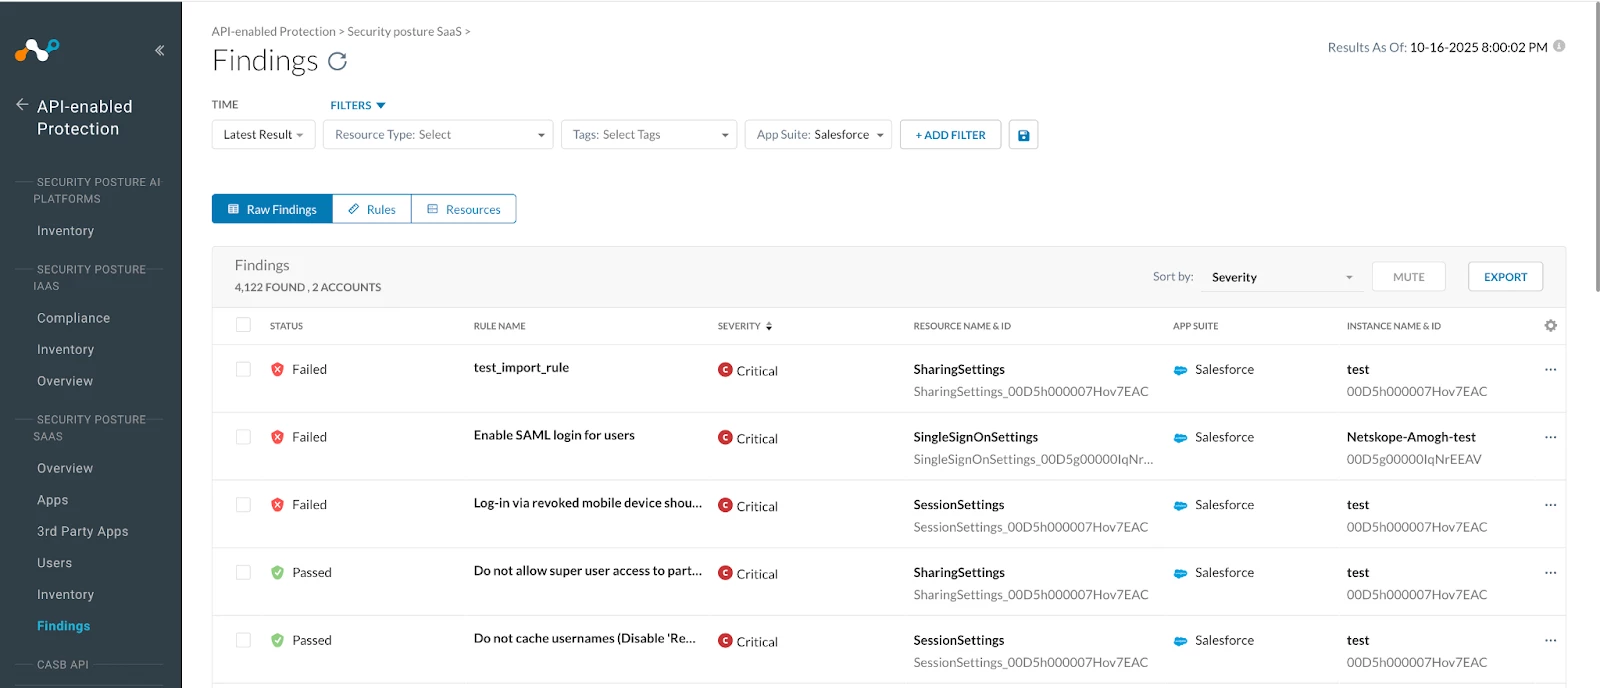Open ellipsis menu for test_import_rule row
This screenshot has width=1600, height=688.
1550,370
